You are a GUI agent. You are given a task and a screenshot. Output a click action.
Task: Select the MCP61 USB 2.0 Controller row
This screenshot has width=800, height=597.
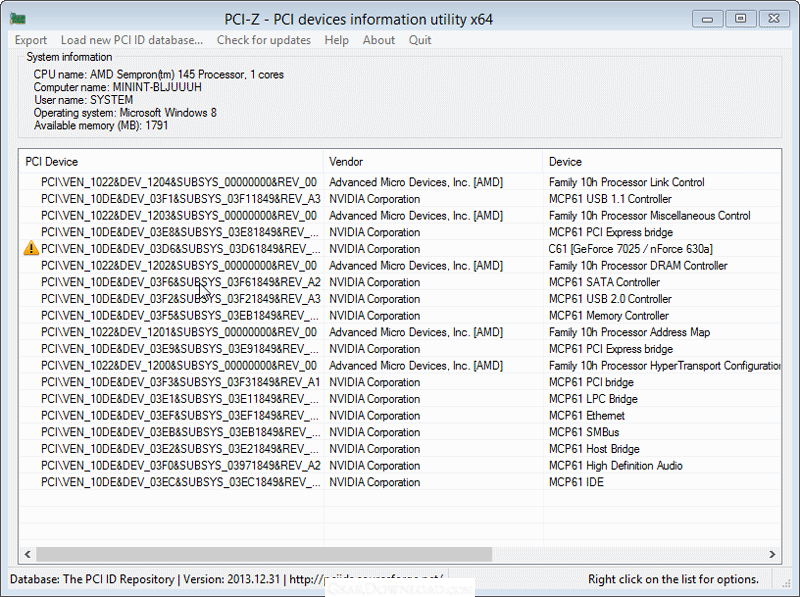[x=401, y=299]
